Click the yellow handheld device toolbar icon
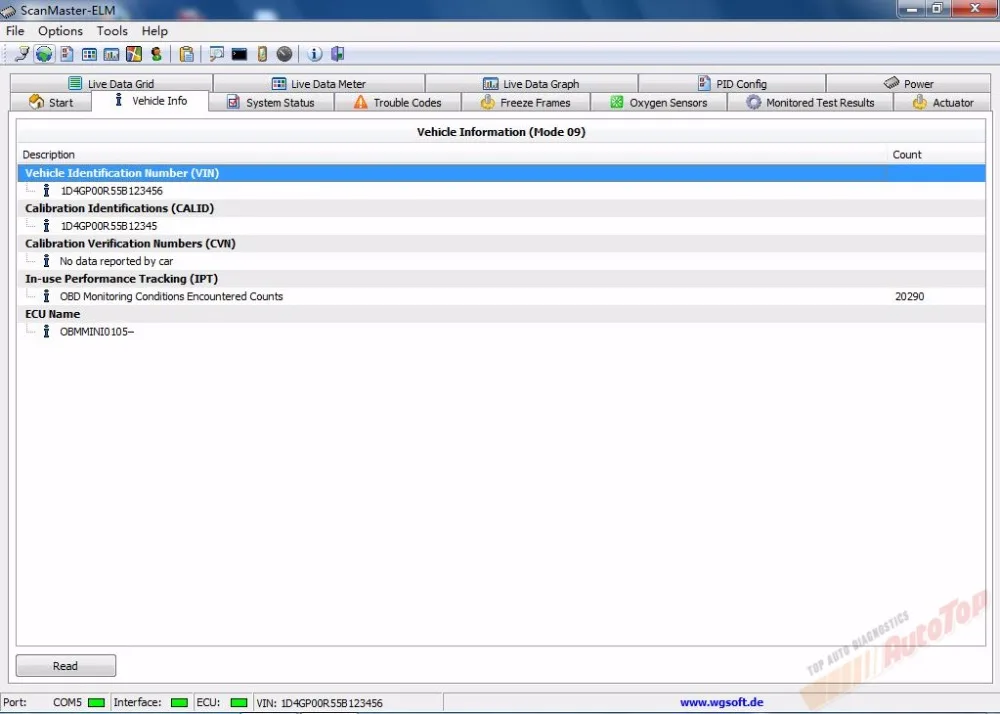 coord(262,54)
